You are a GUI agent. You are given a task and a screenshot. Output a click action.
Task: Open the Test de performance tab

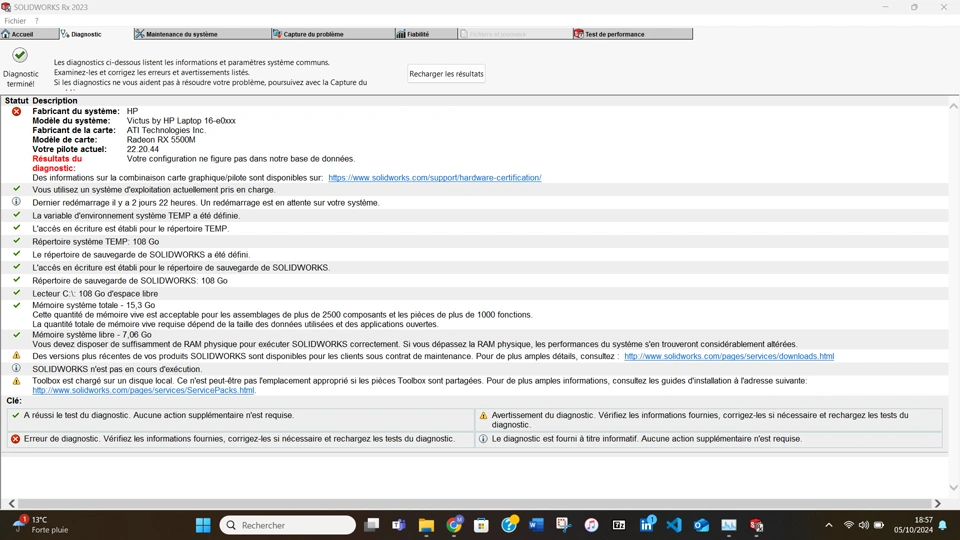(632, 34)
